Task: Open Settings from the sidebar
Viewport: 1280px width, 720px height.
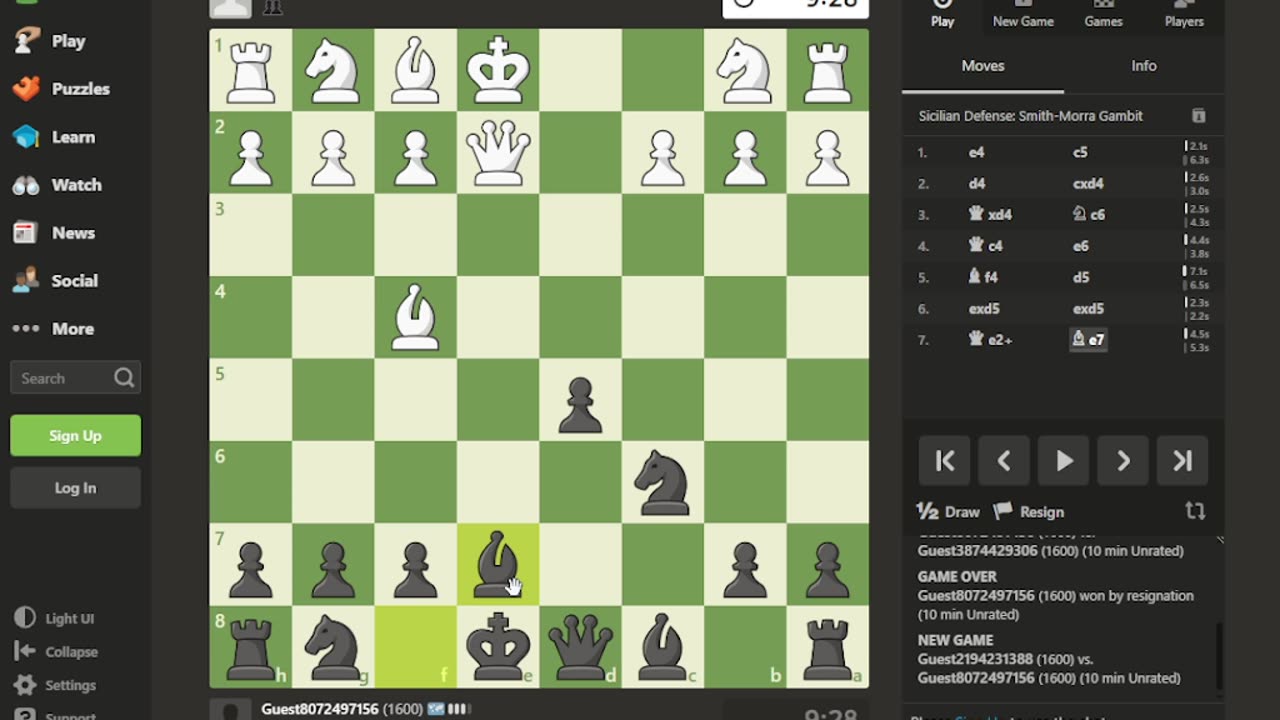Action: (56, 686)
